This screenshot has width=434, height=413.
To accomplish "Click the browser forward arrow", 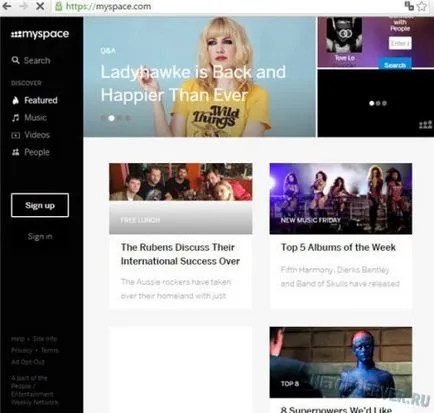I will point(23,6).
